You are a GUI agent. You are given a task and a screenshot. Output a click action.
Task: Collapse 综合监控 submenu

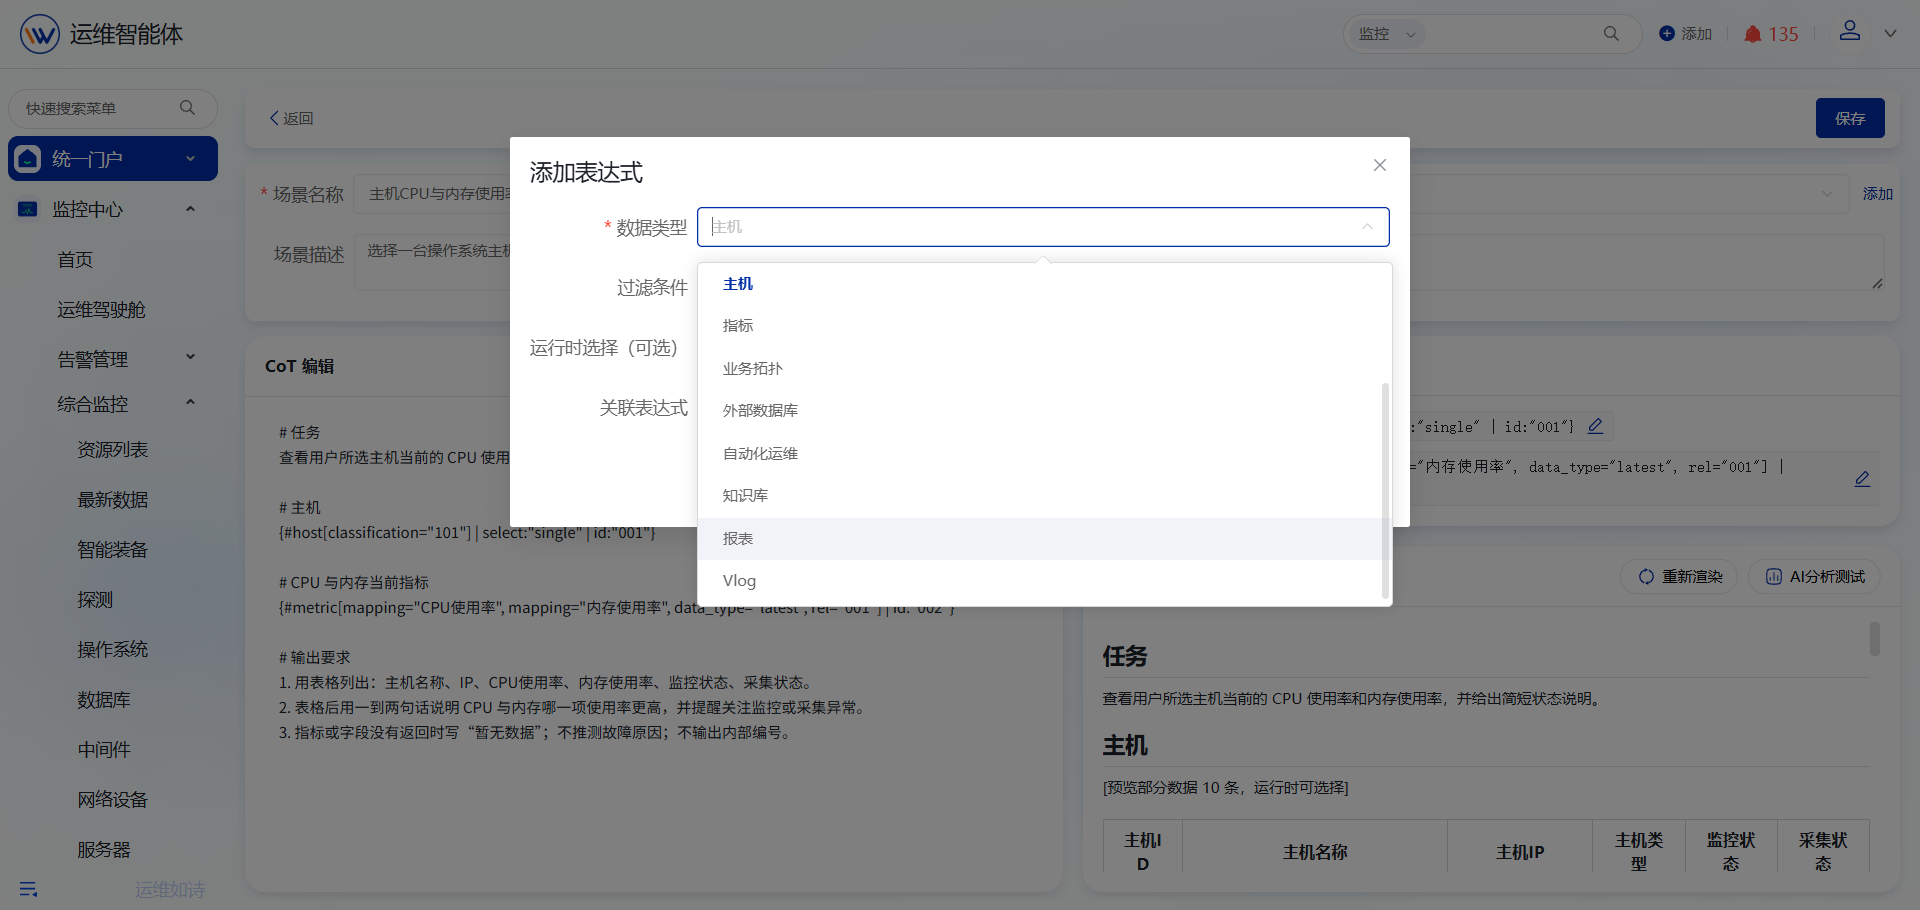pos(190,403)
